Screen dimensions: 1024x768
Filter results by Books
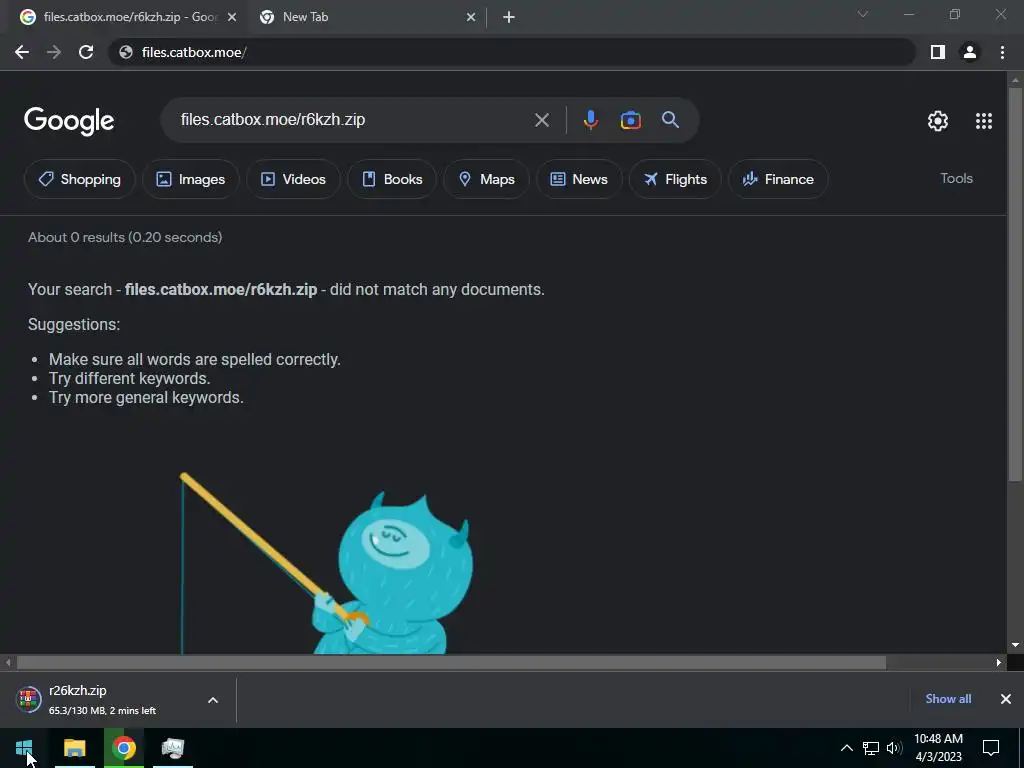point(392,179)
